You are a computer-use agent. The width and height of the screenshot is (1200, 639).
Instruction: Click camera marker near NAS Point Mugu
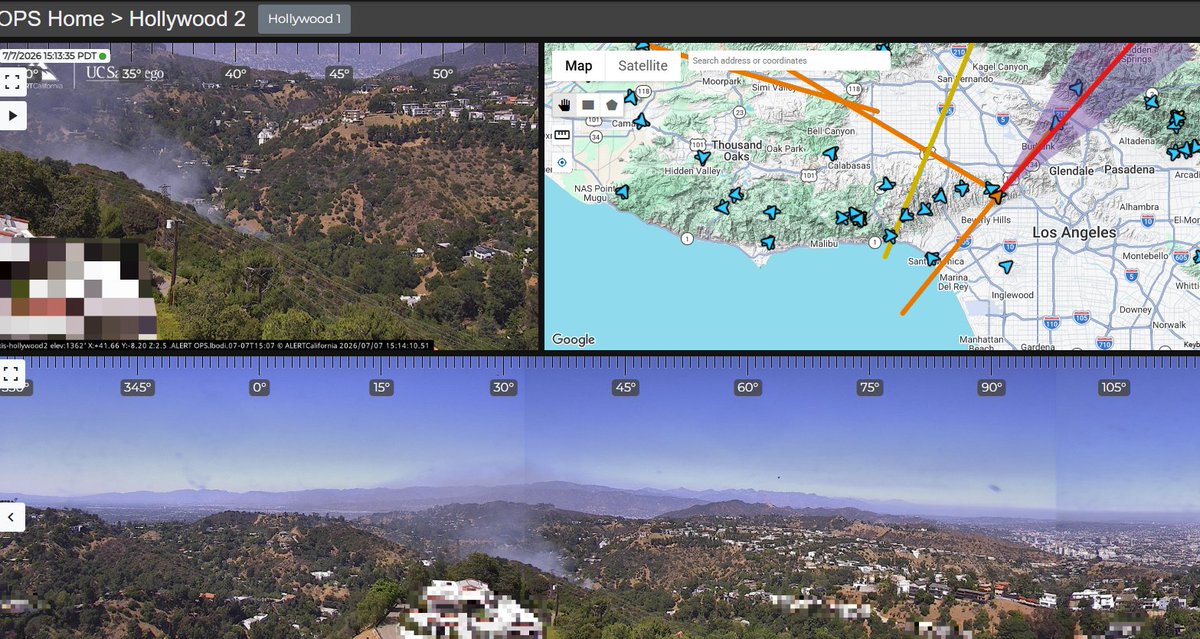(622, 191)
